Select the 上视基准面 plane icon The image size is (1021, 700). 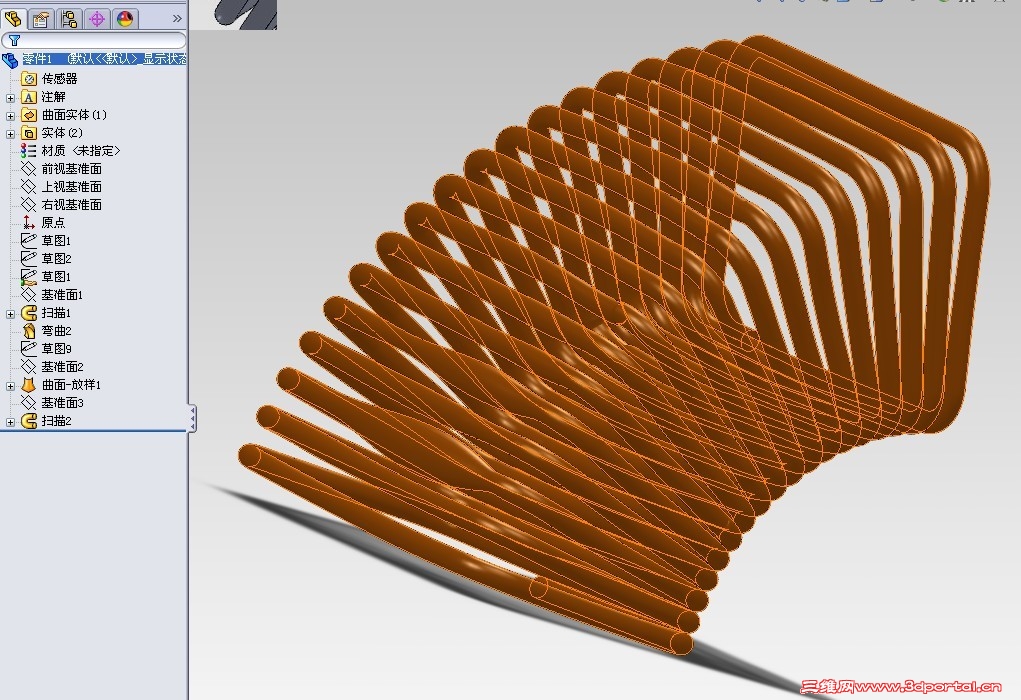tap(29, 187)
